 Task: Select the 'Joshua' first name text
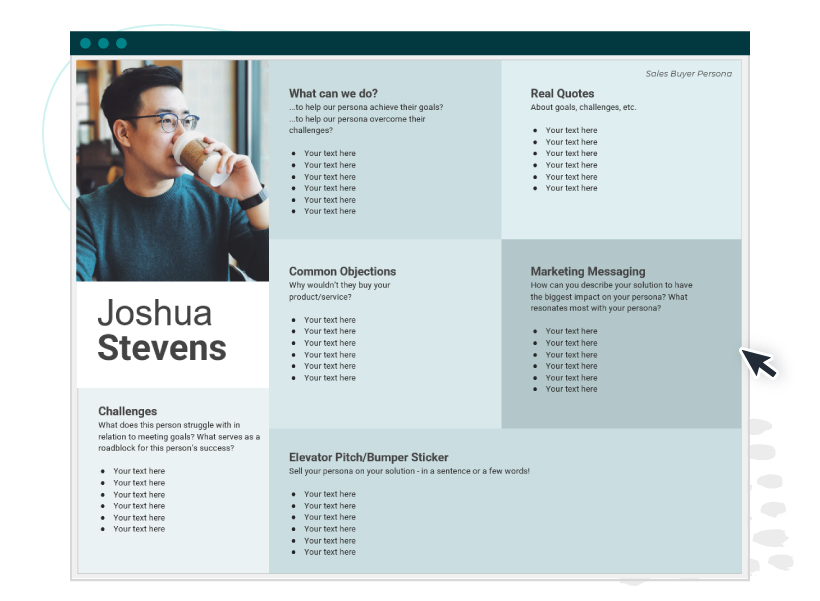pos(155,313)
